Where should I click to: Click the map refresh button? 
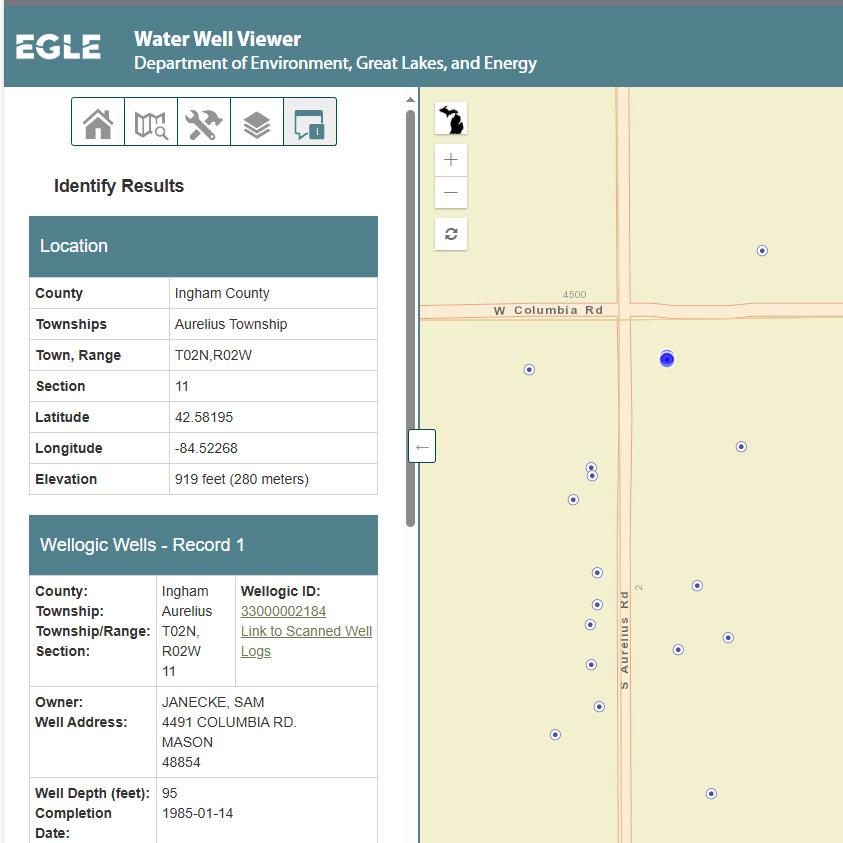[451, 234]
